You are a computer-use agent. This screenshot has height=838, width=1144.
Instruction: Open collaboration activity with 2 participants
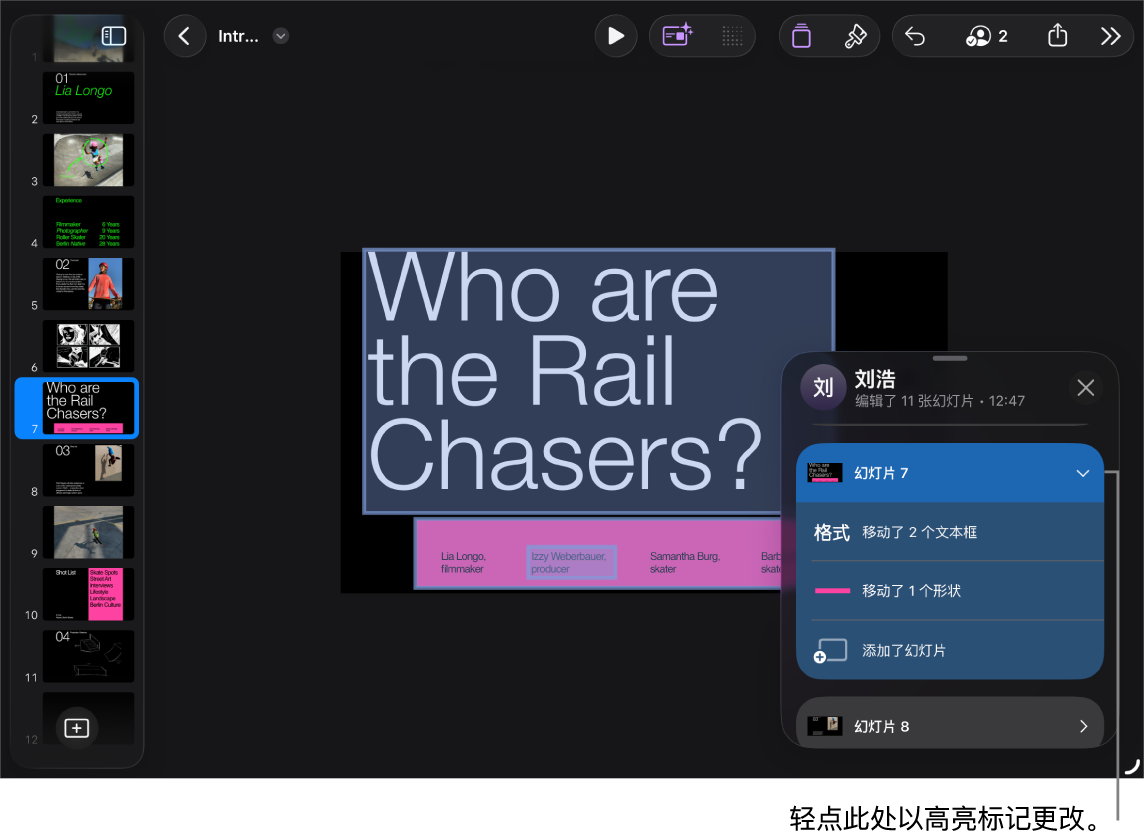click(x=986, y=36)
